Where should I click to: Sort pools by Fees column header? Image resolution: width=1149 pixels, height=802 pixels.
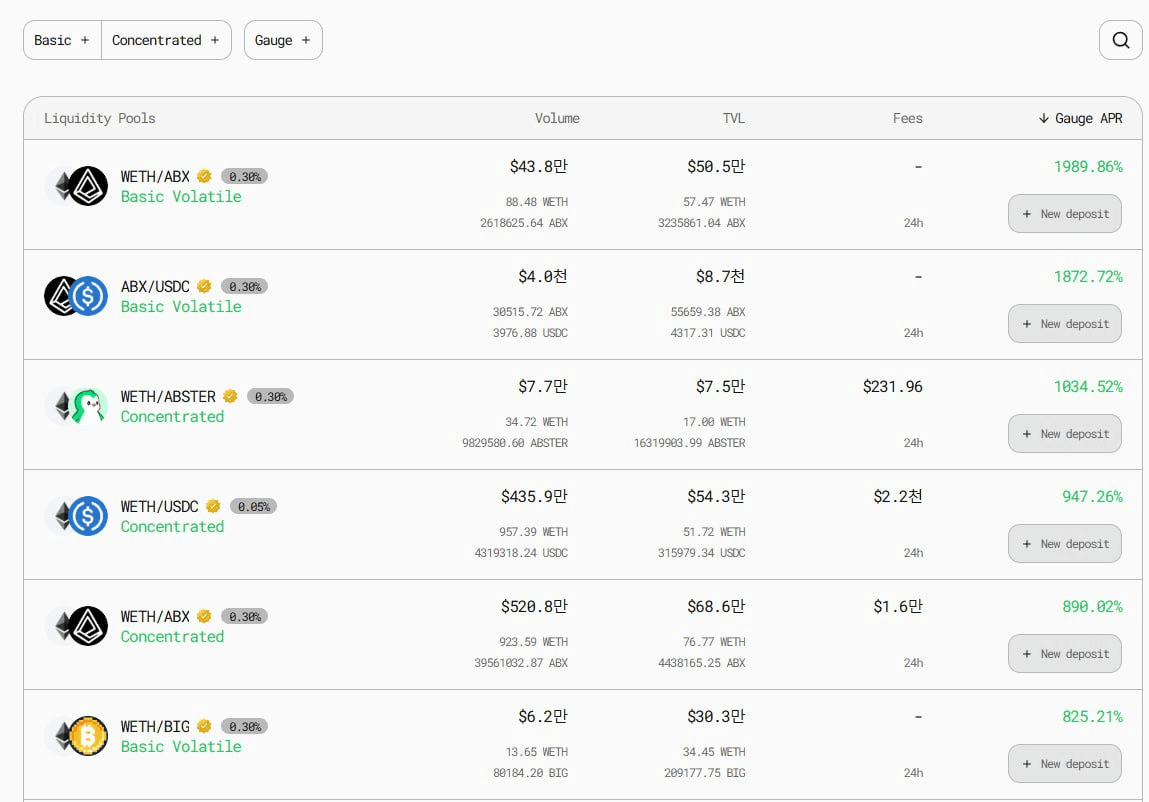[x=907, y=118]
